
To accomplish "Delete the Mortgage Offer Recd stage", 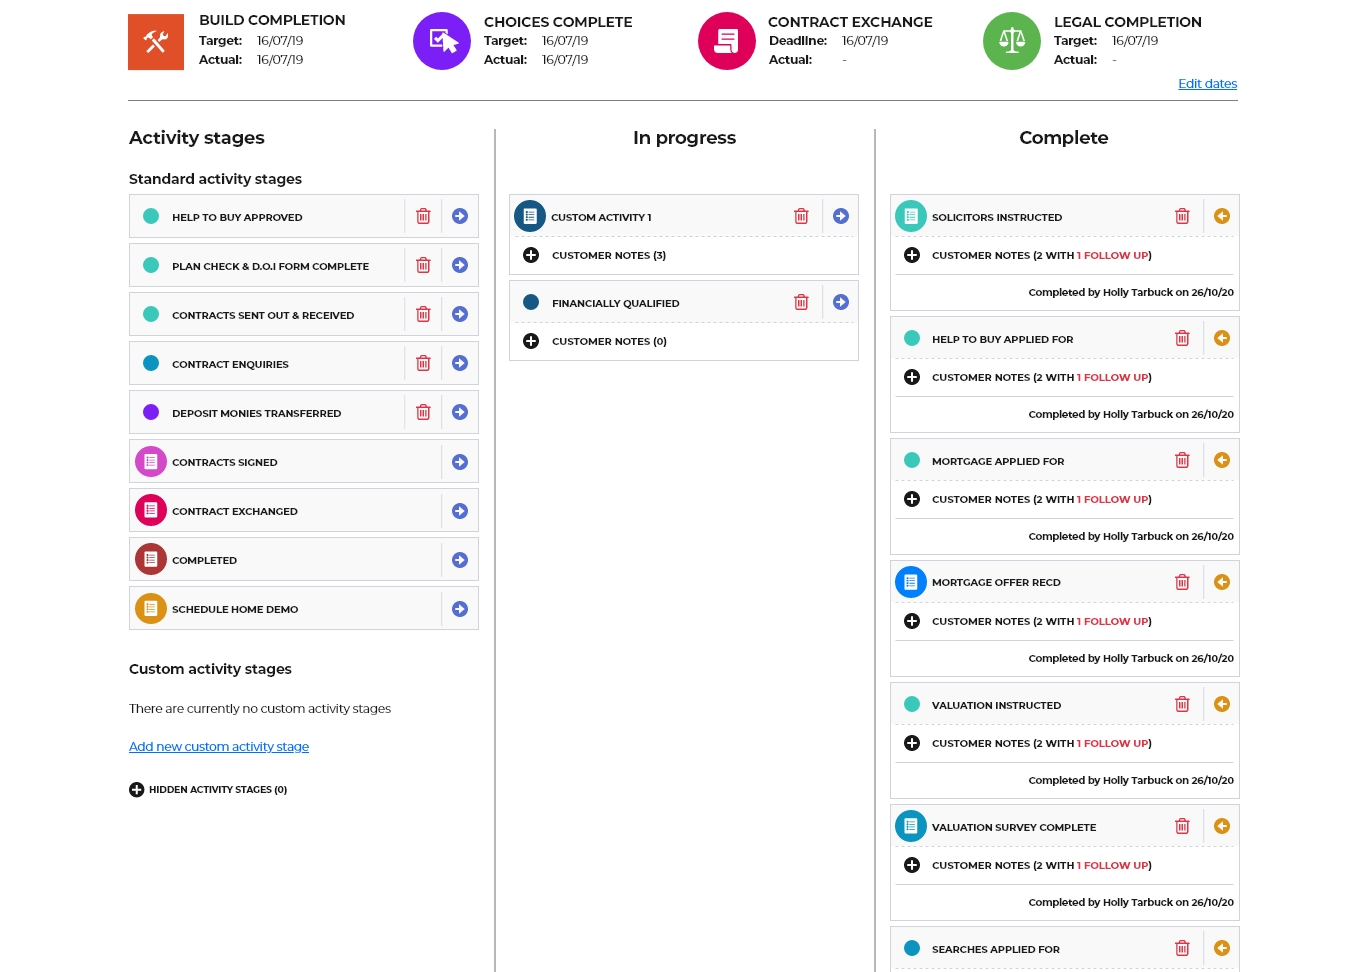I will 1182,582.
